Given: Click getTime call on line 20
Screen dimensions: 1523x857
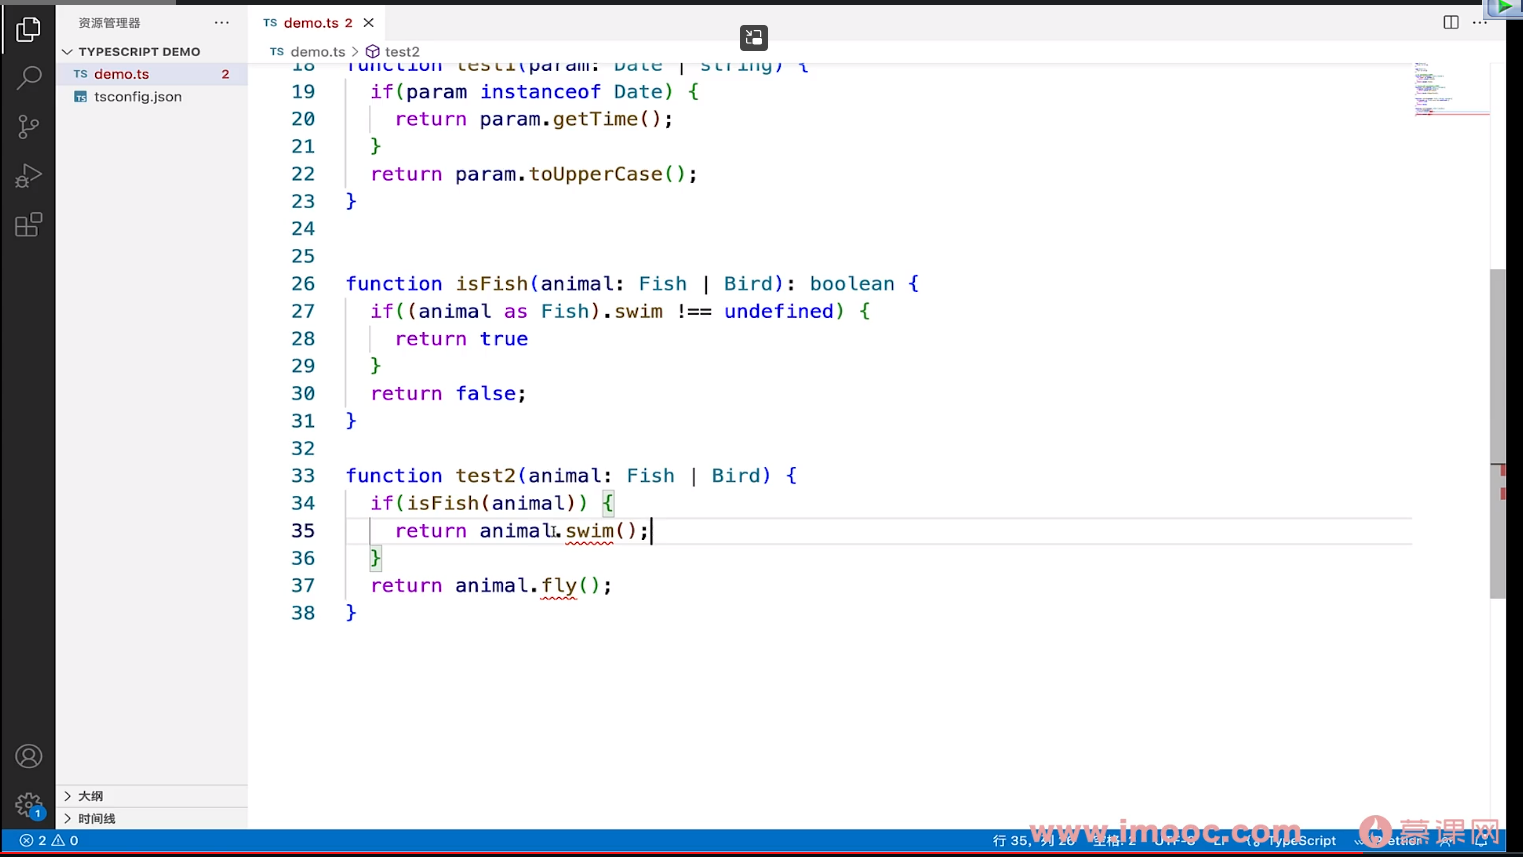Looking at the screenshot, I should pos(595,119).
